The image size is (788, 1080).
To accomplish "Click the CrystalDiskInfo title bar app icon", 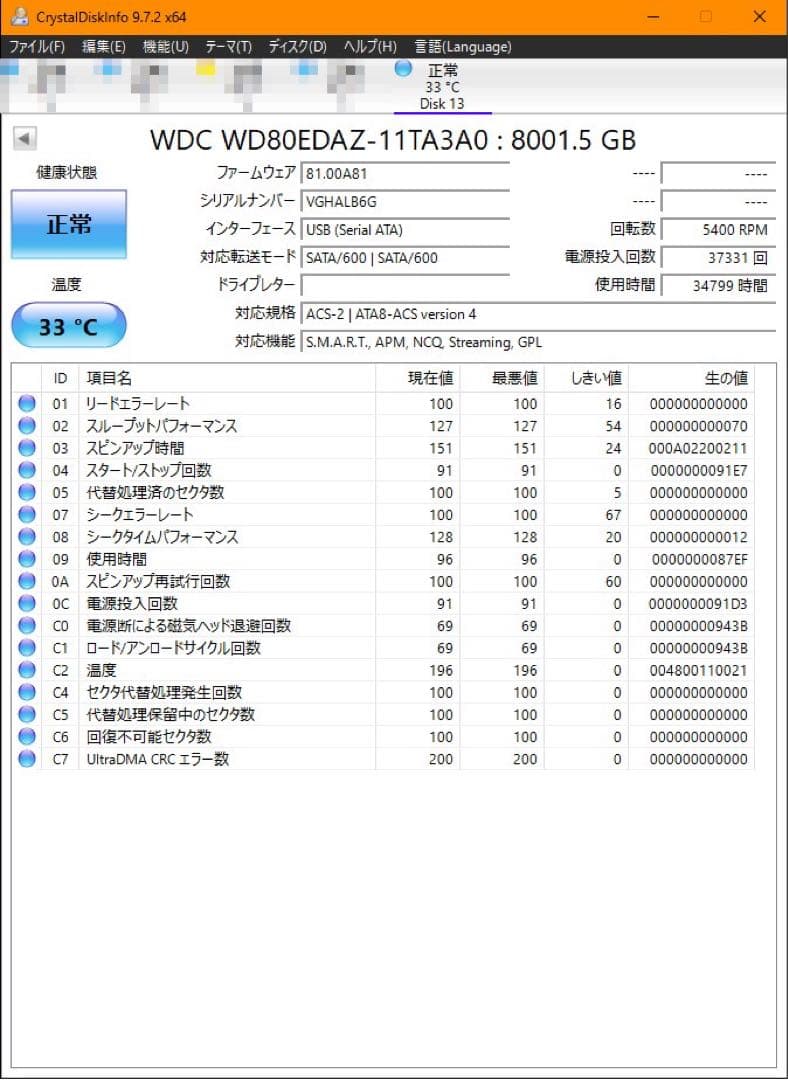I will point(20,17).
